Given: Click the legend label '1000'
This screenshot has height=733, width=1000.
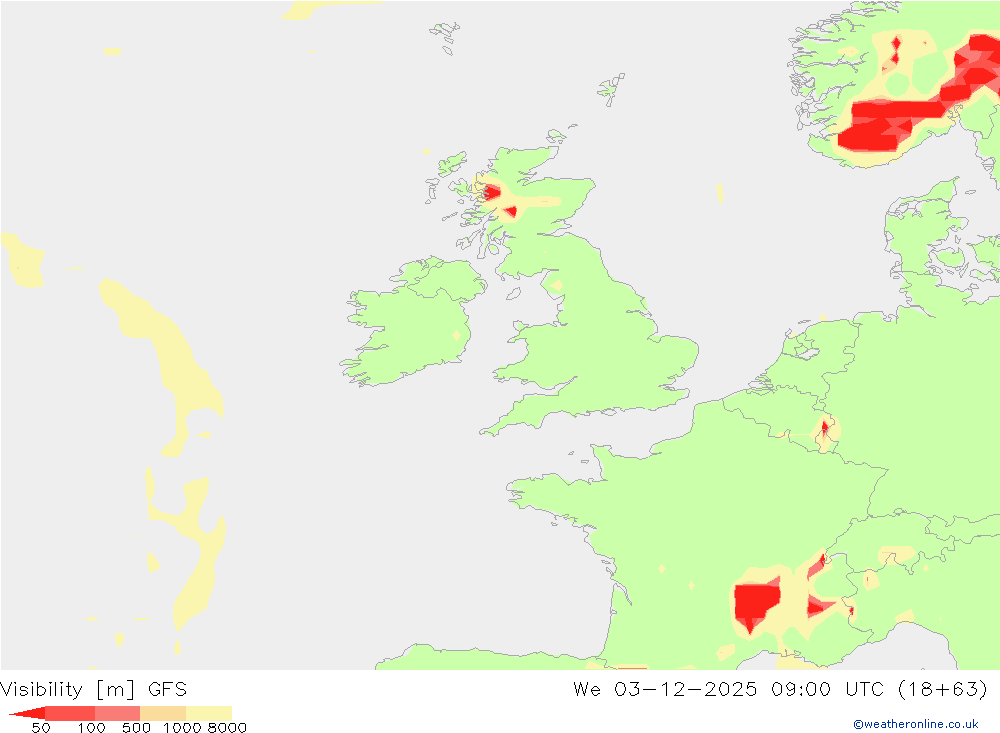Looking at the screenshot, I should pyautogui.click(x=182, y=728).
